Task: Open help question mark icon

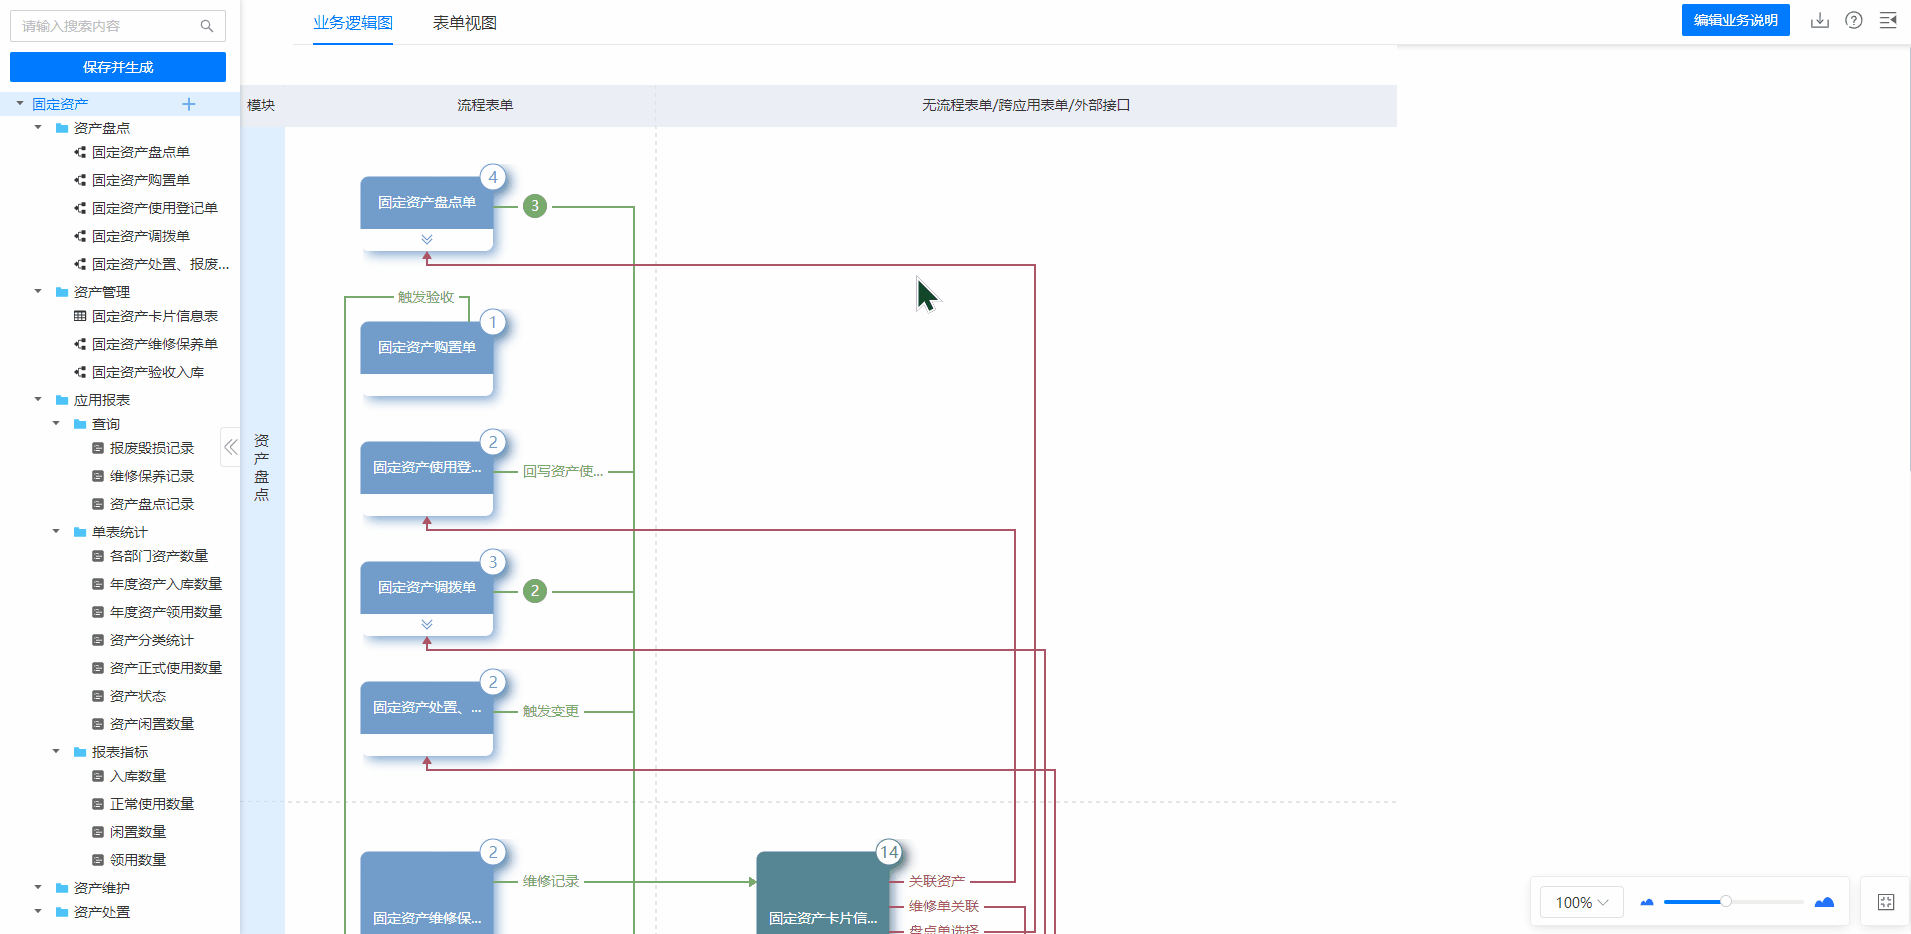Action: [x=1854, y=20]
